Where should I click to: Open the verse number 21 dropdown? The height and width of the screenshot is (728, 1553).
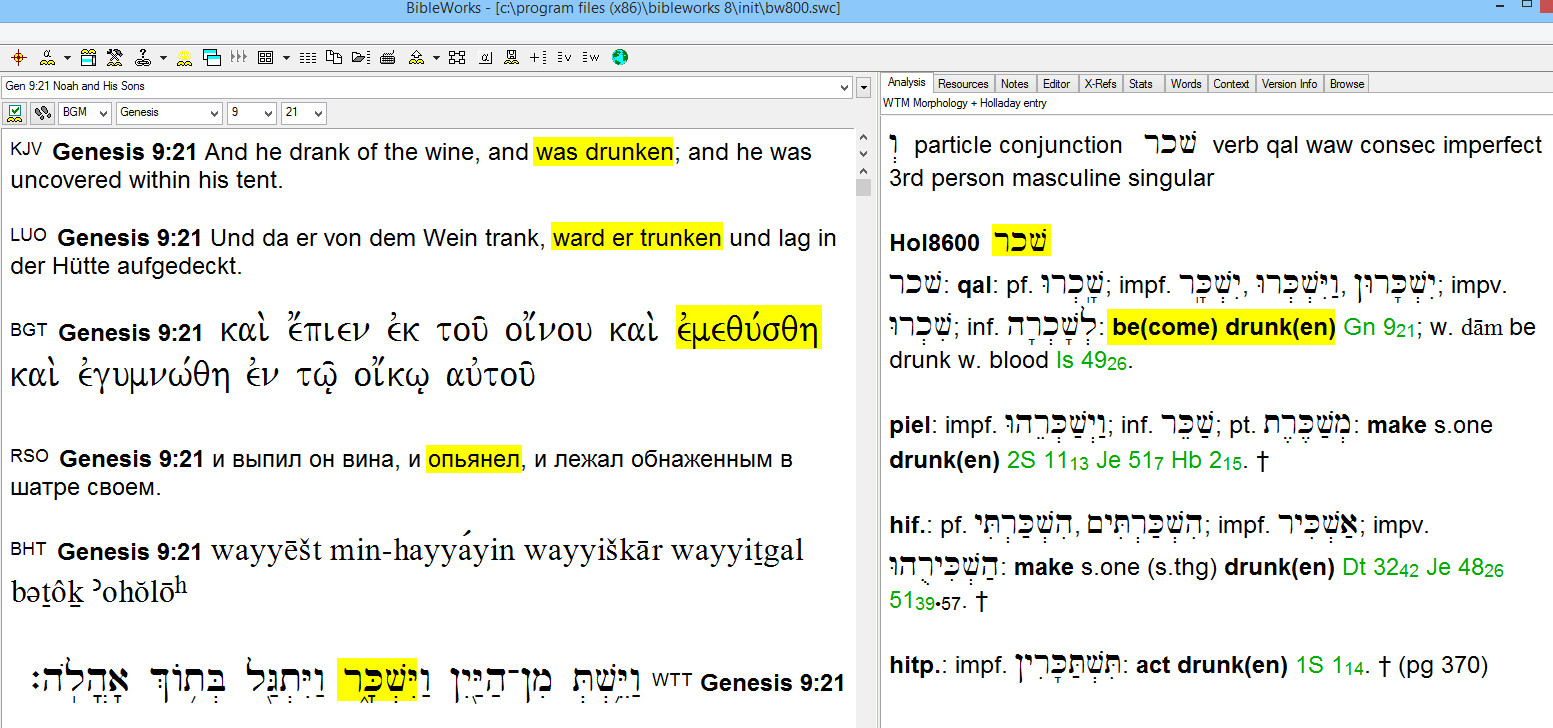[317, 113]
